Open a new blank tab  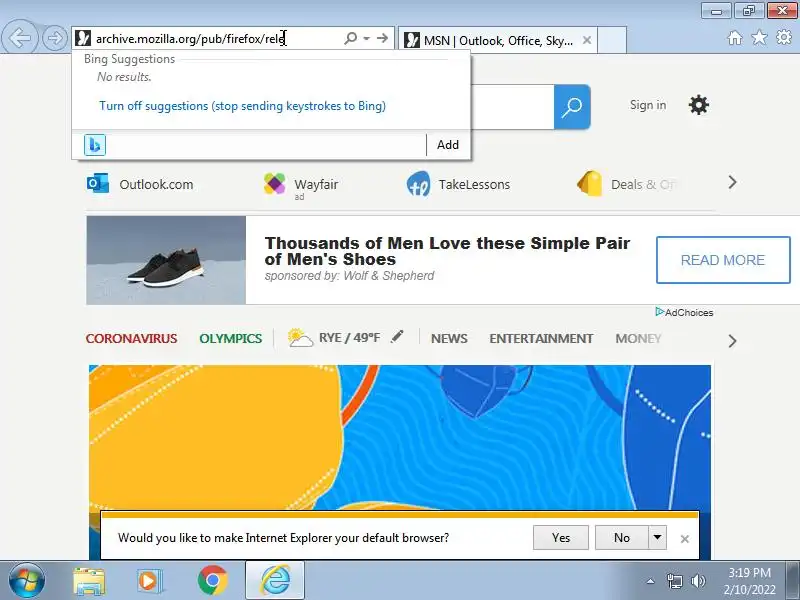pos(612,40)
